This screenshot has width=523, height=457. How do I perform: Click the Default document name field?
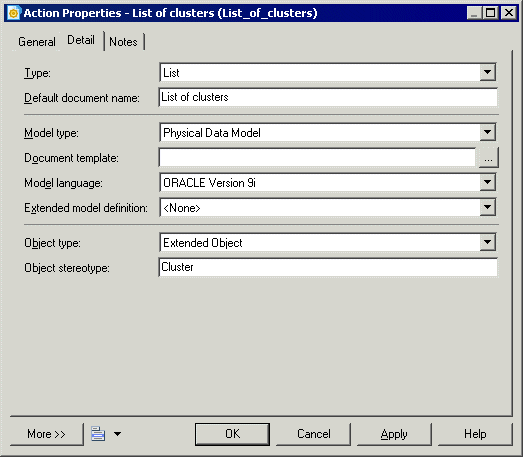coord(328,97)
